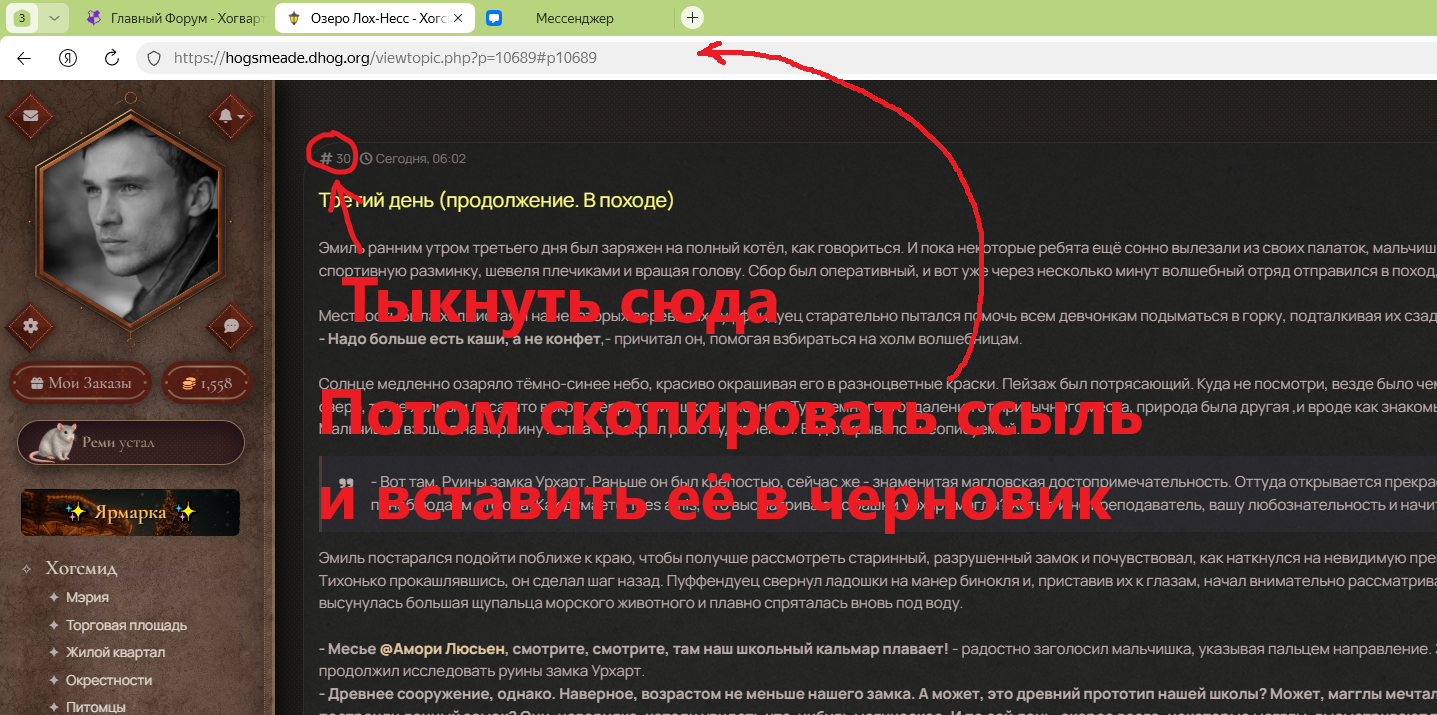Click the Ярмарка banner
Image resolution: width=1437 pixels, height=715 pixels.
(x=130, y=512)
